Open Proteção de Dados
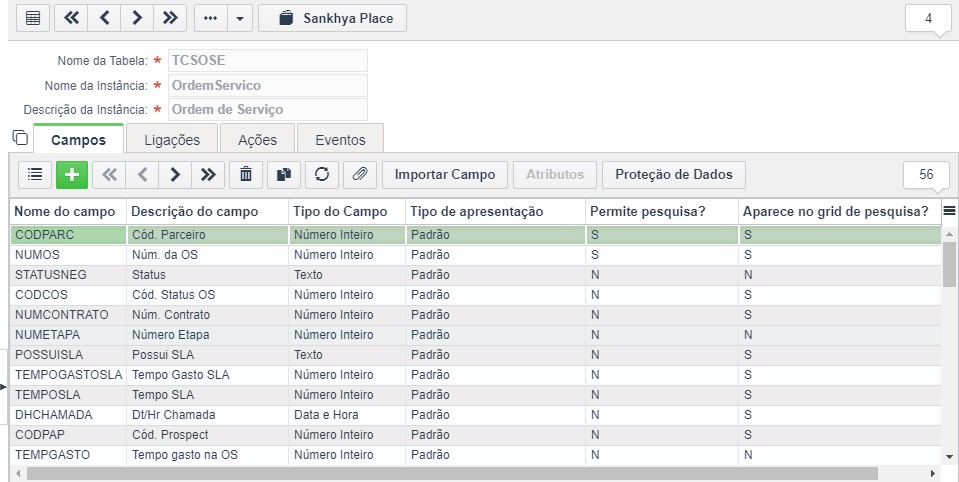The image size is (959, 482). 673,175
